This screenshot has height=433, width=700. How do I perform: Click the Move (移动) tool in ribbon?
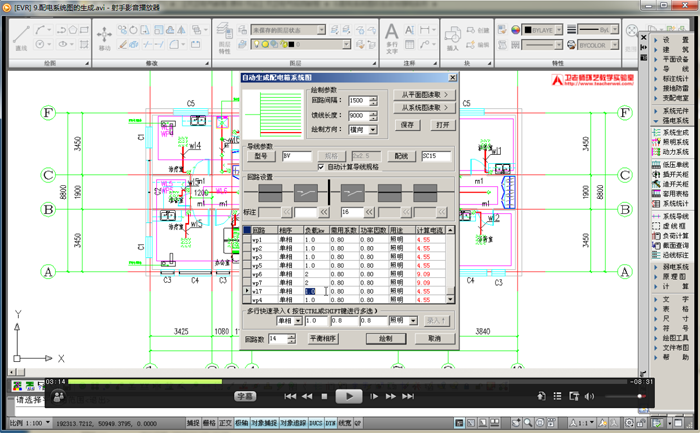104,38
